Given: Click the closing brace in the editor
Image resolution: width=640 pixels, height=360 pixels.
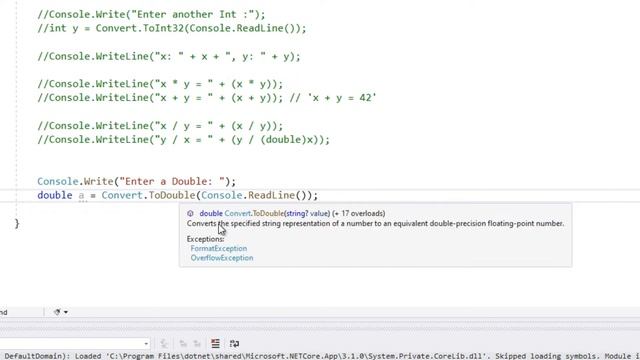Looking at the screenshot, I should click(x=17, y=223).
